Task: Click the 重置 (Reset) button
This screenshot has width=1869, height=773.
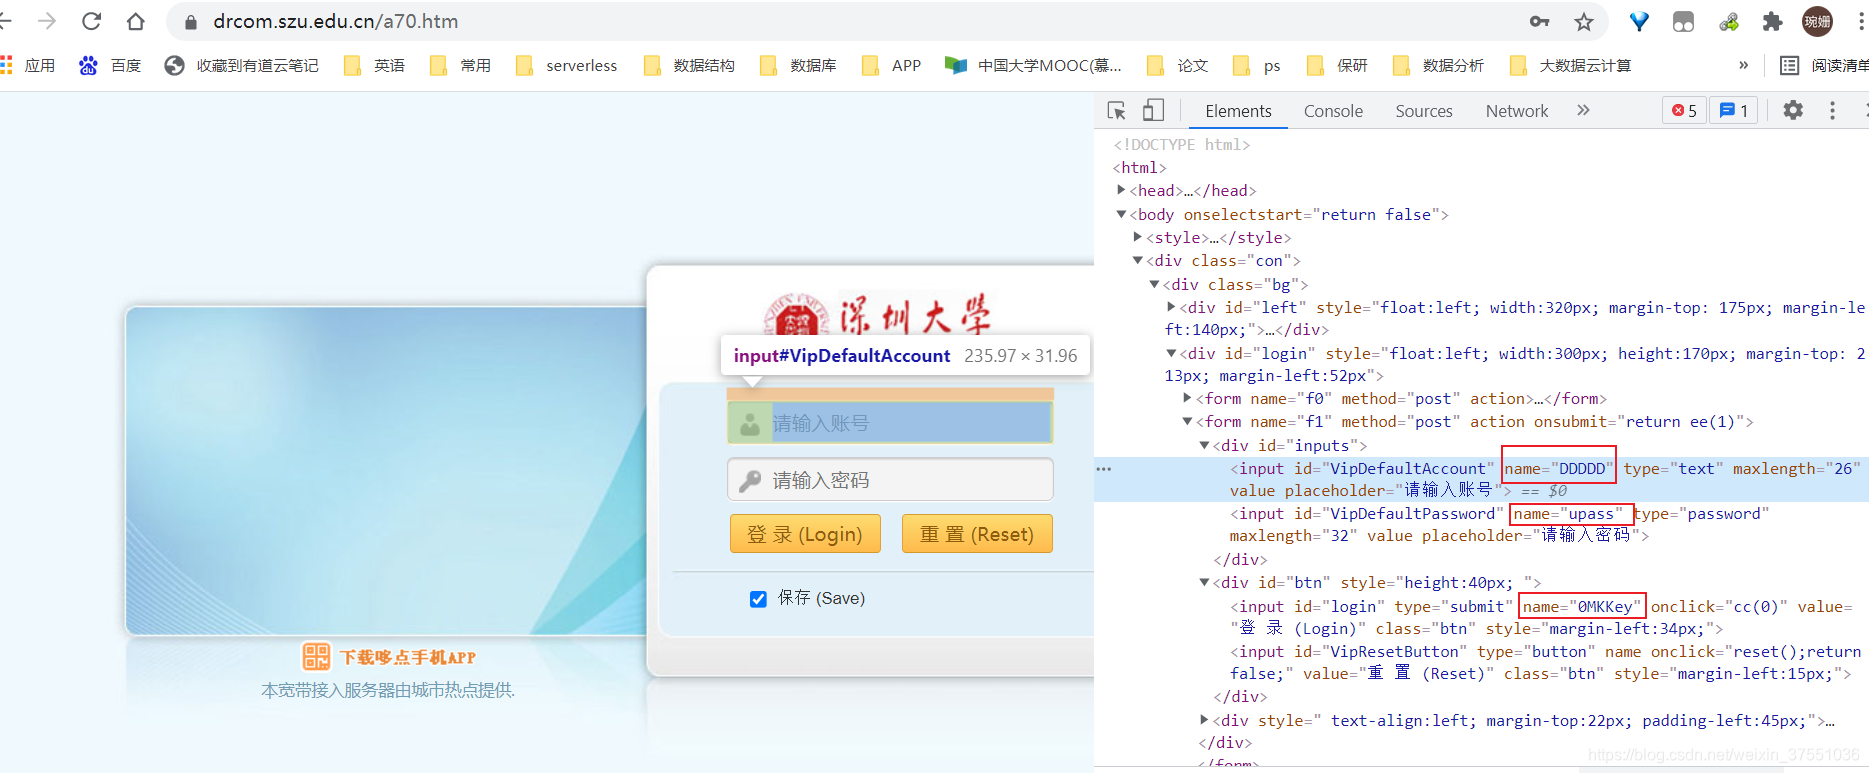Action: point(977,534)
